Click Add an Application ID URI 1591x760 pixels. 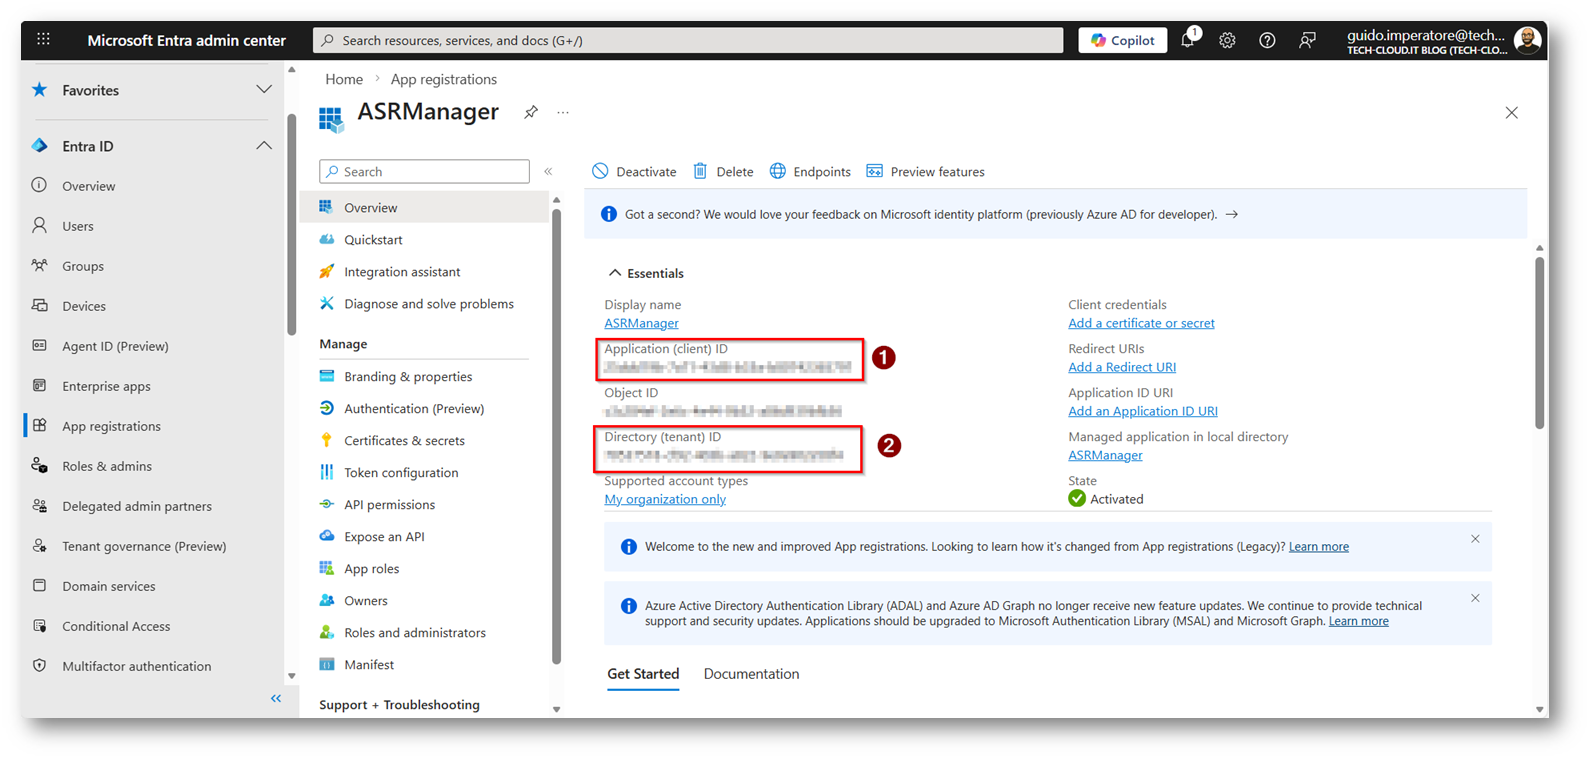[1143, 411]
